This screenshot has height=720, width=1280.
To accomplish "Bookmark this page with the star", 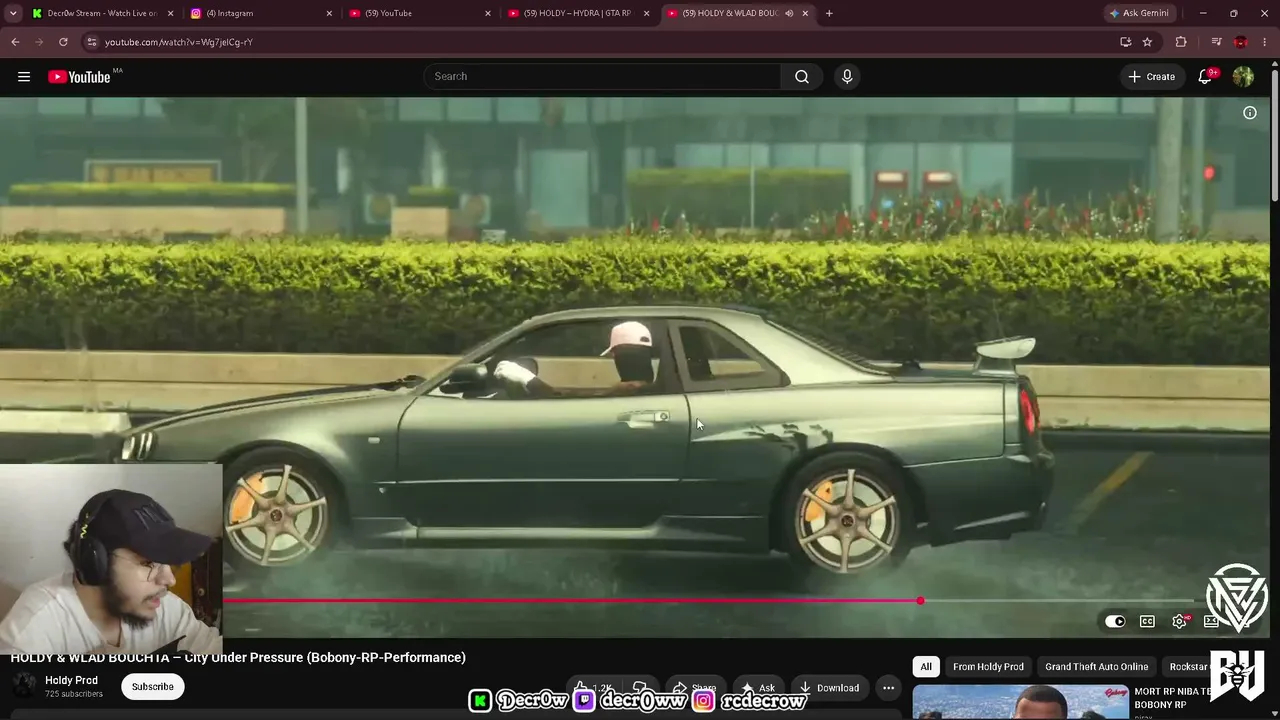I will pyautogui.click(x=1147, y=42).
